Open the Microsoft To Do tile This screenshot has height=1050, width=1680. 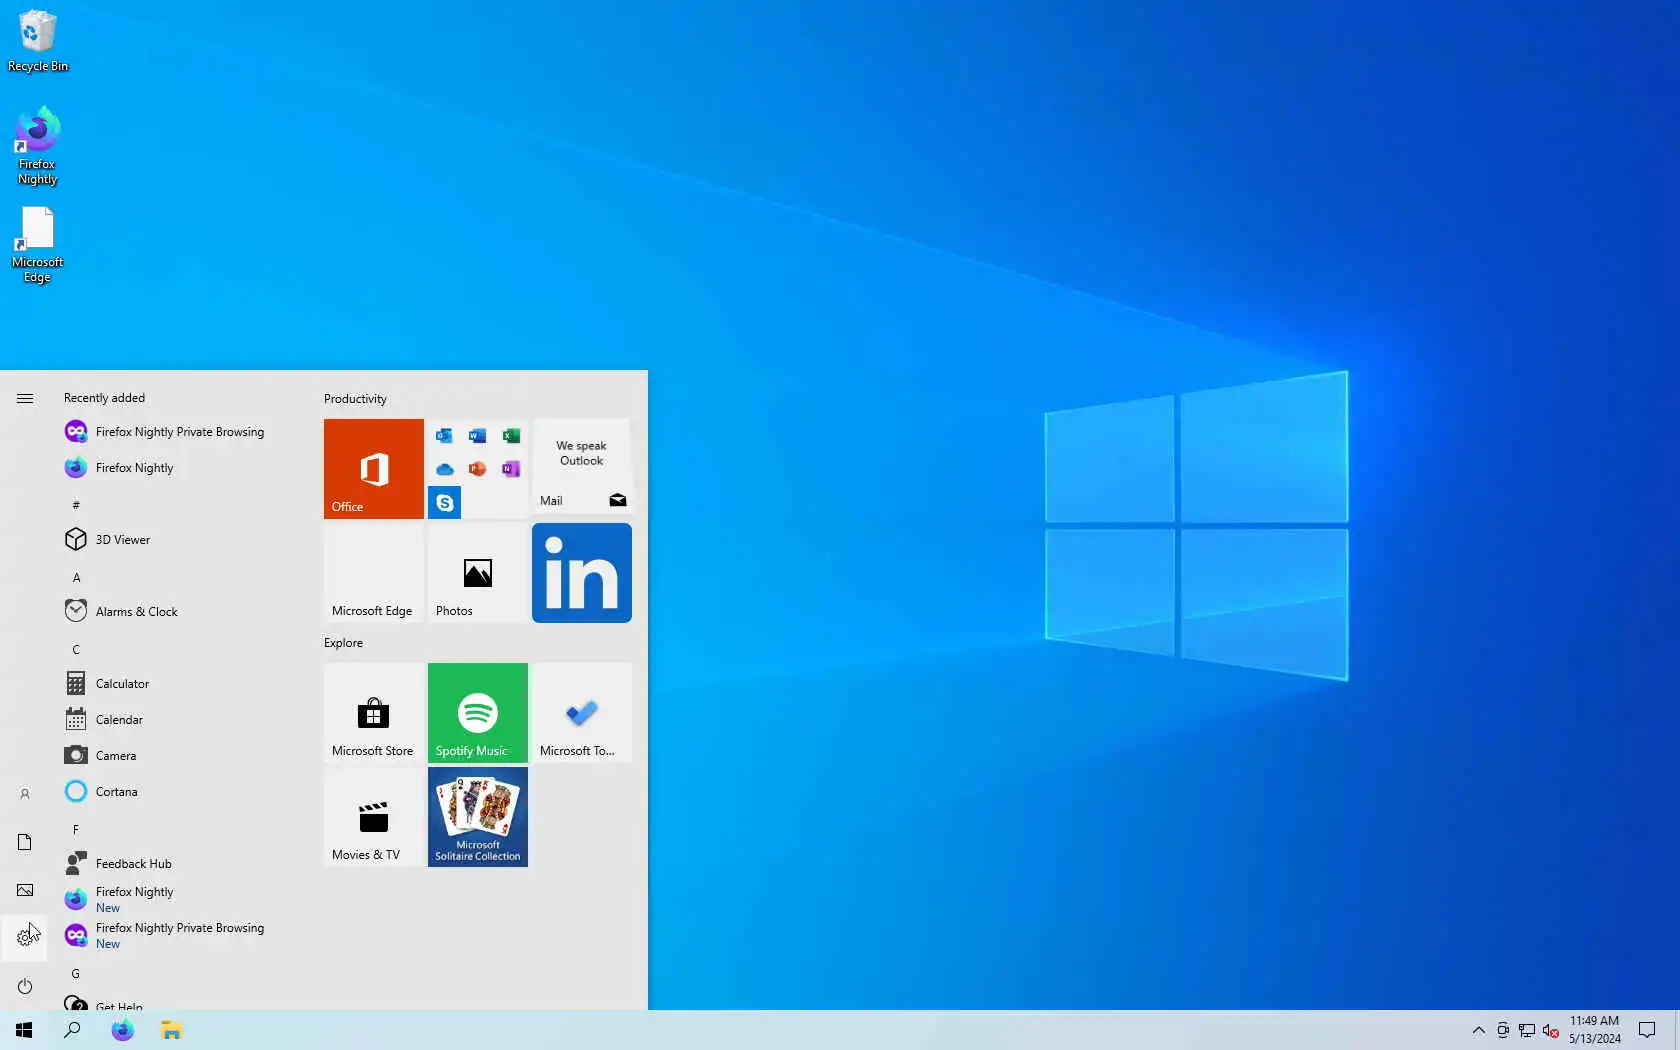[582, 713]
